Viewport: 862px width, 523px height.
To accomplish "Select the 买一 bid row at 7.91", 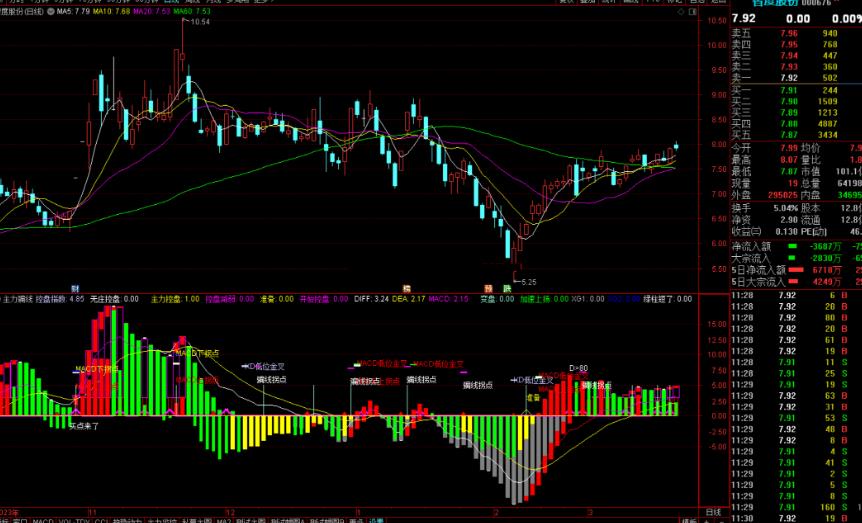I will (x=795, y=90).
